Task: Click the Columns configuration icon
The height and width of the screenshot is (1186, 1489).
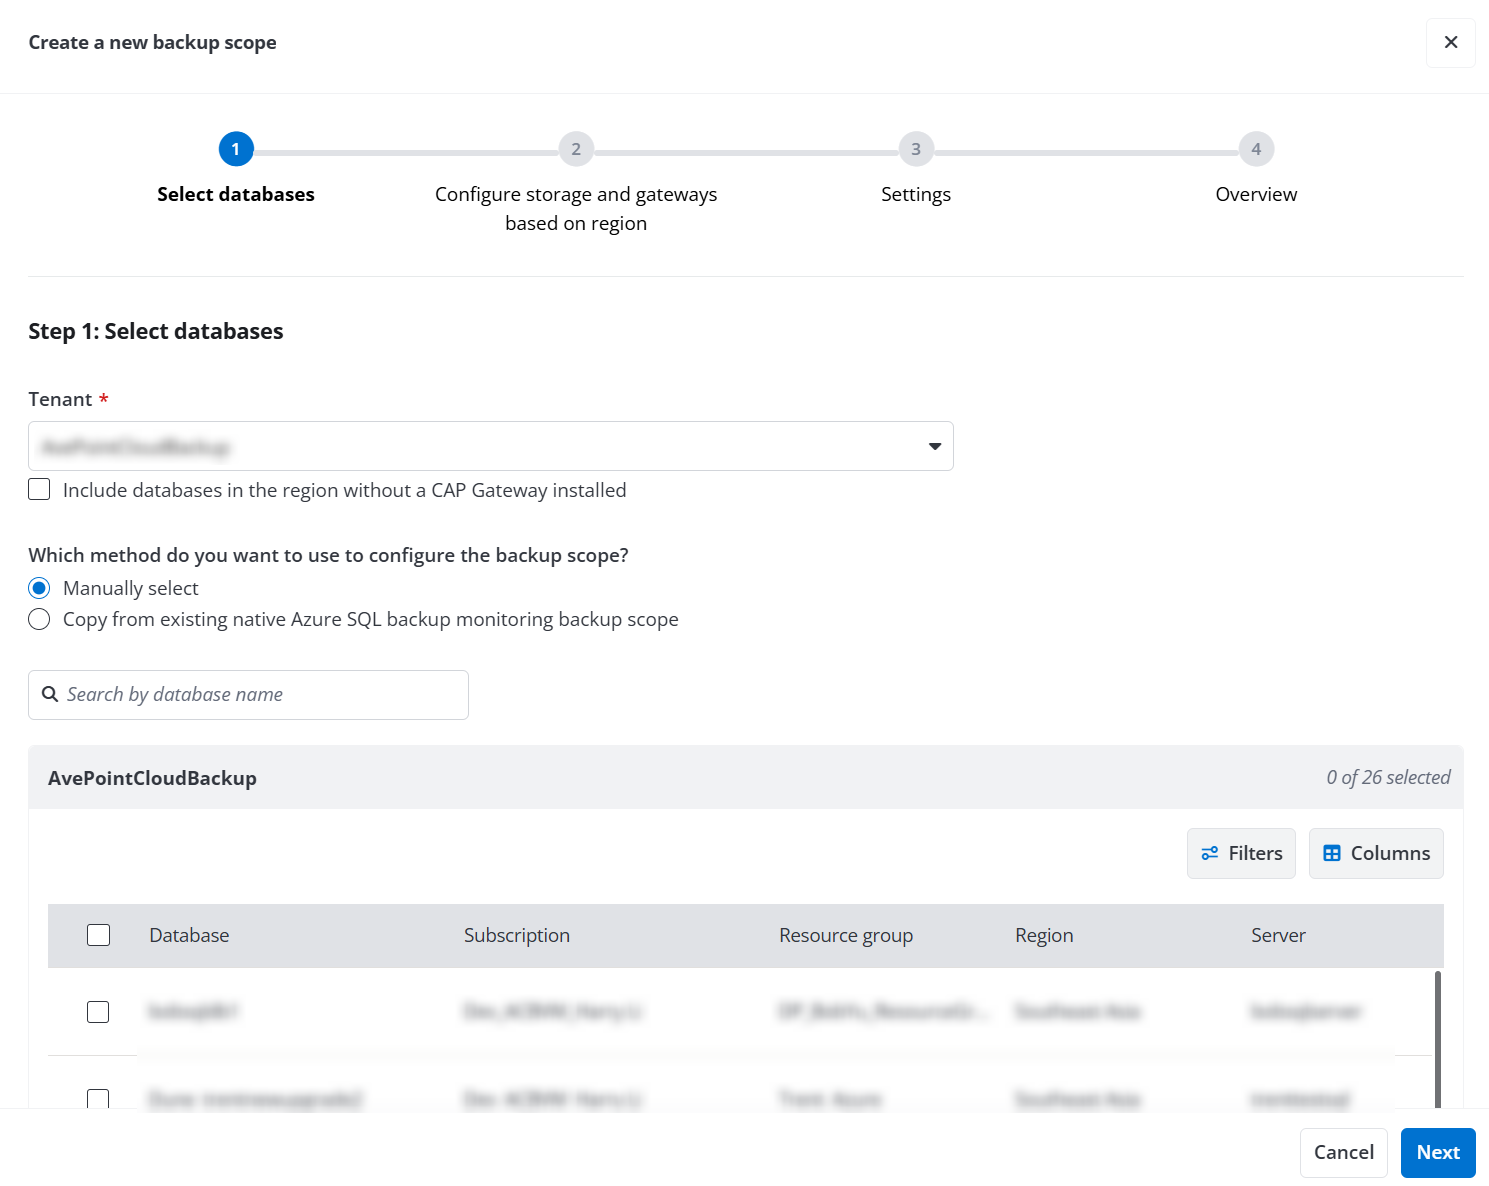Action: tap(1333, 853)
